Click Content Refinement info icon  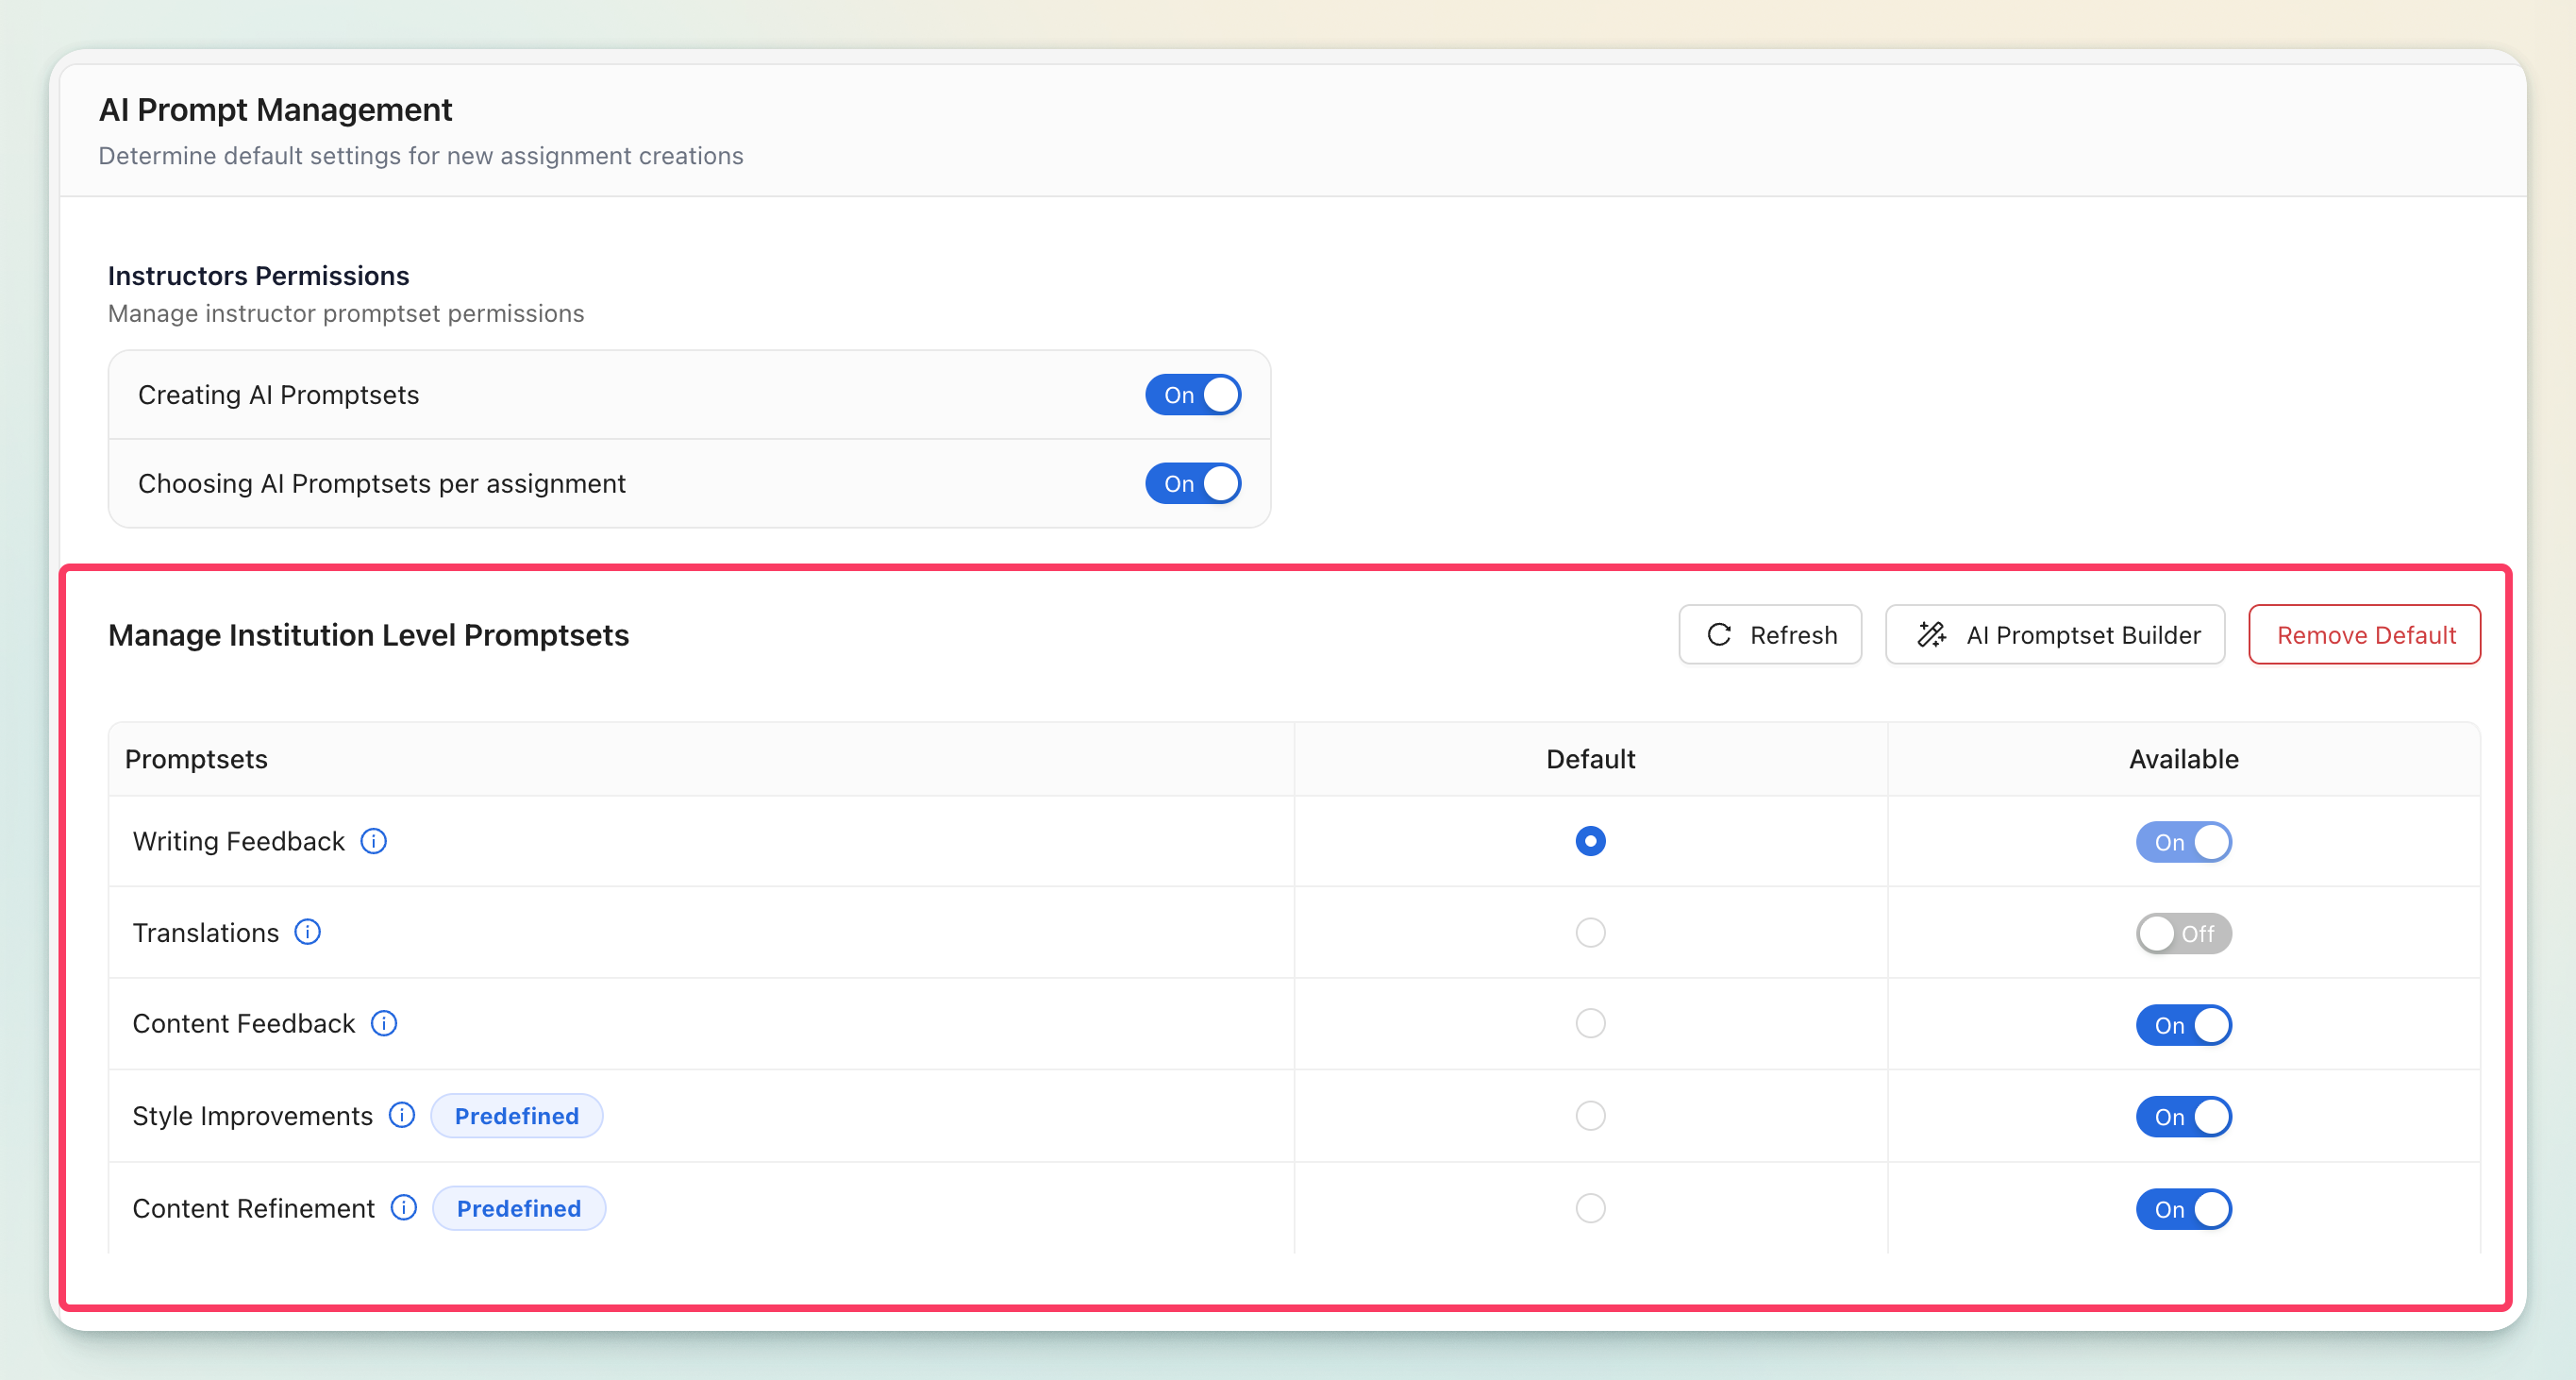coord(404,1208)
